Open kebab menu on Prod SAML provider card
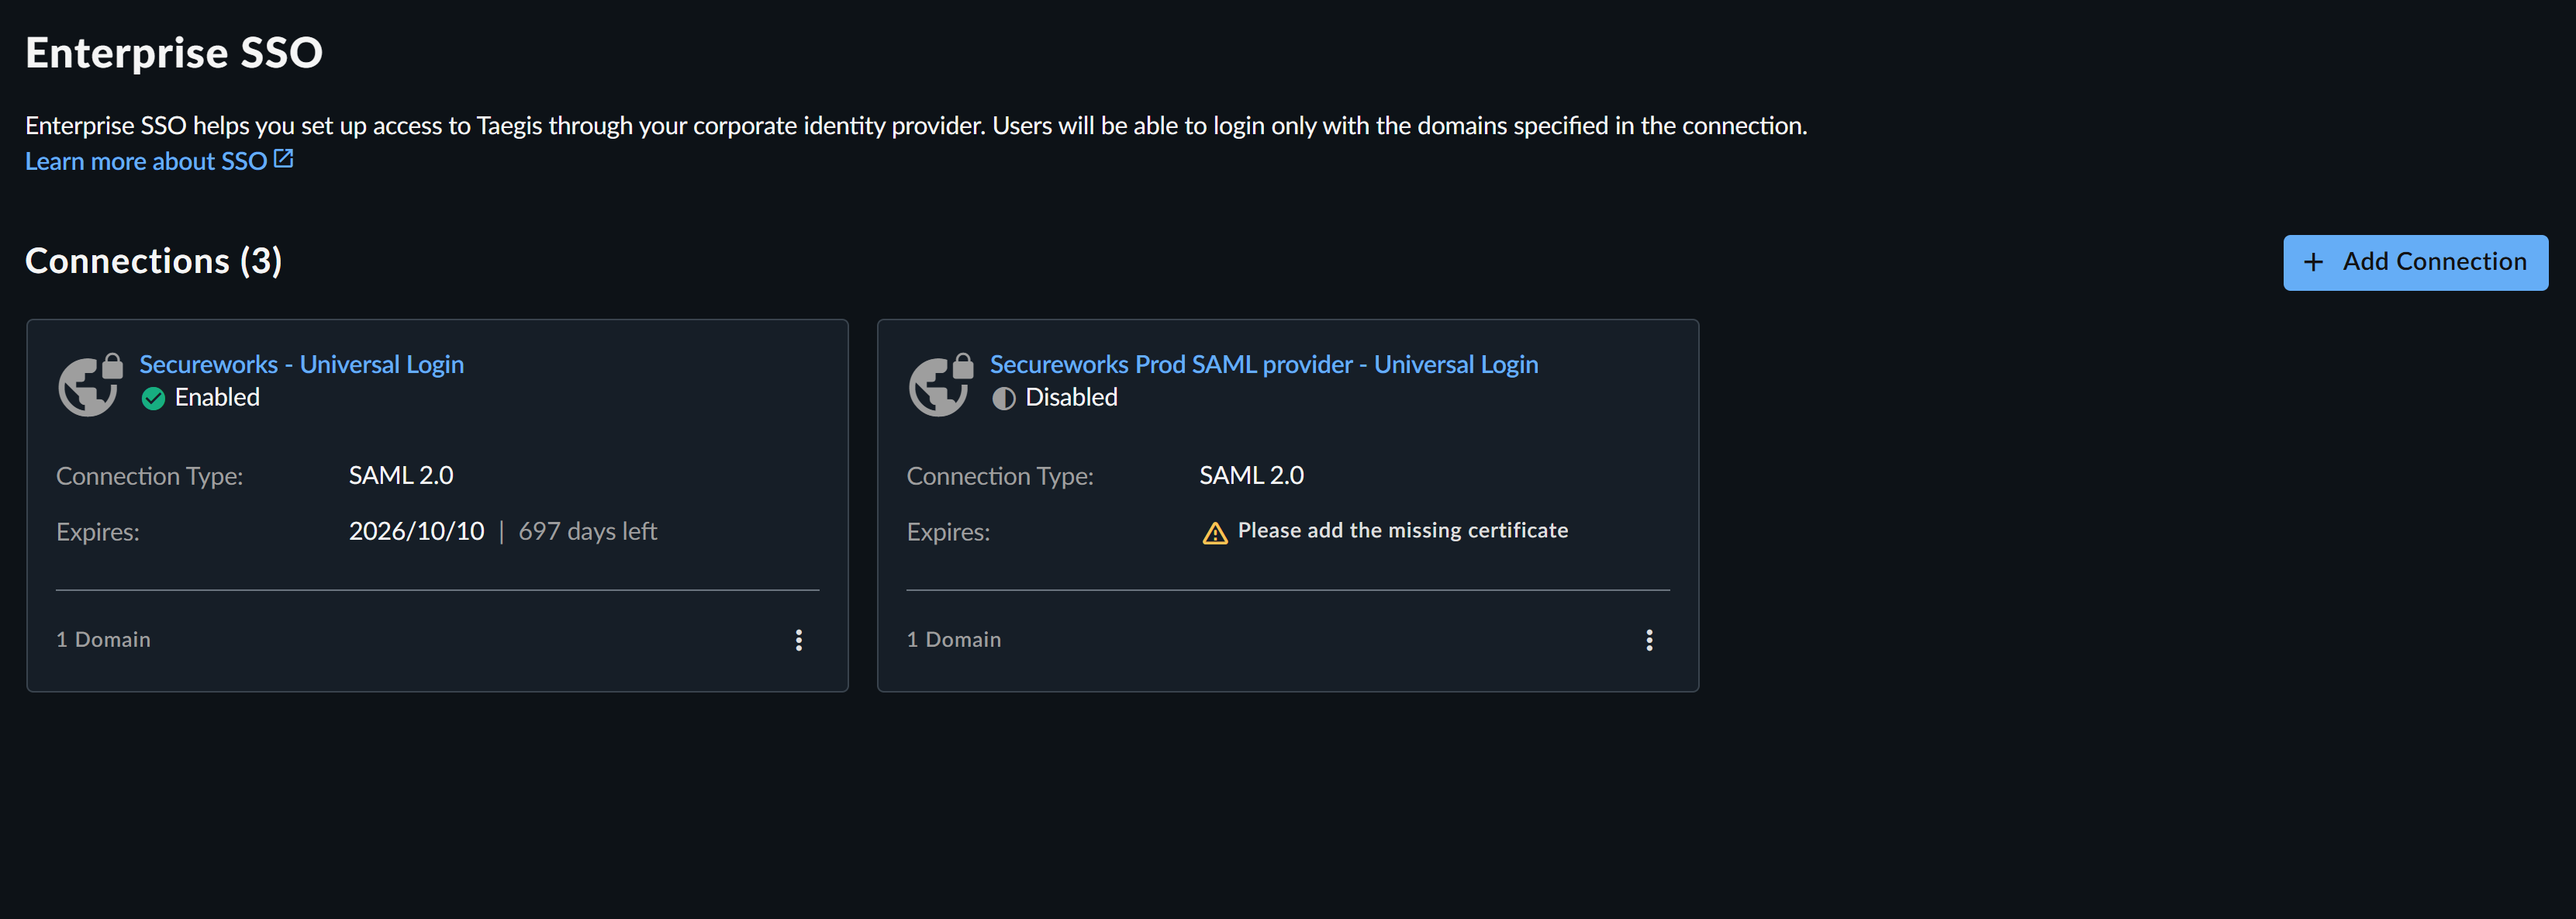The width and height of the screenshot is (2576, 919). point(1649,640)
